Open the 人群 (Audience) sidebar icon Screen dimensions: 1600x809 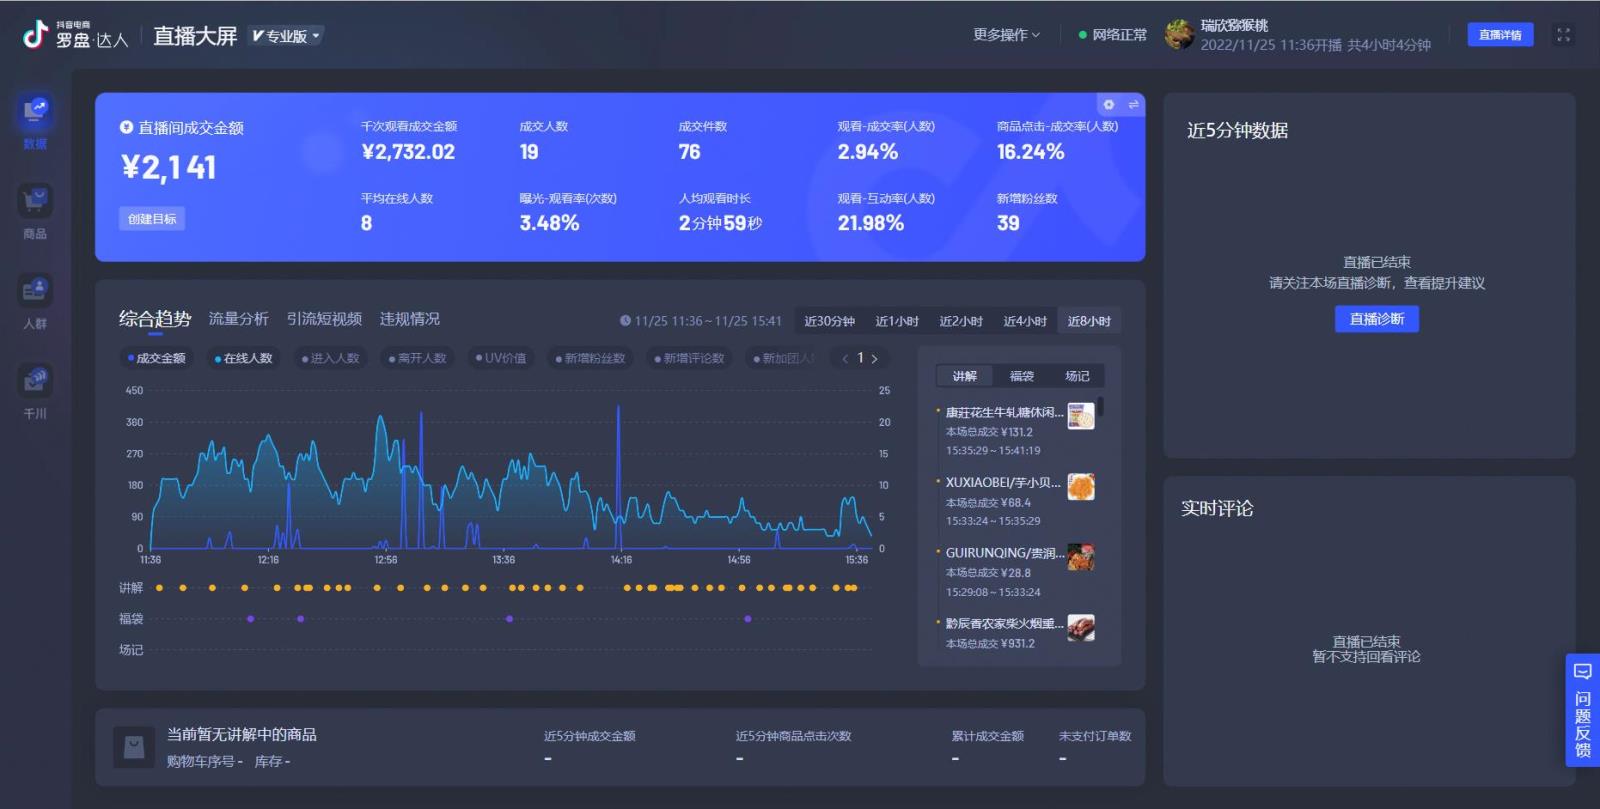coord(35,291)
